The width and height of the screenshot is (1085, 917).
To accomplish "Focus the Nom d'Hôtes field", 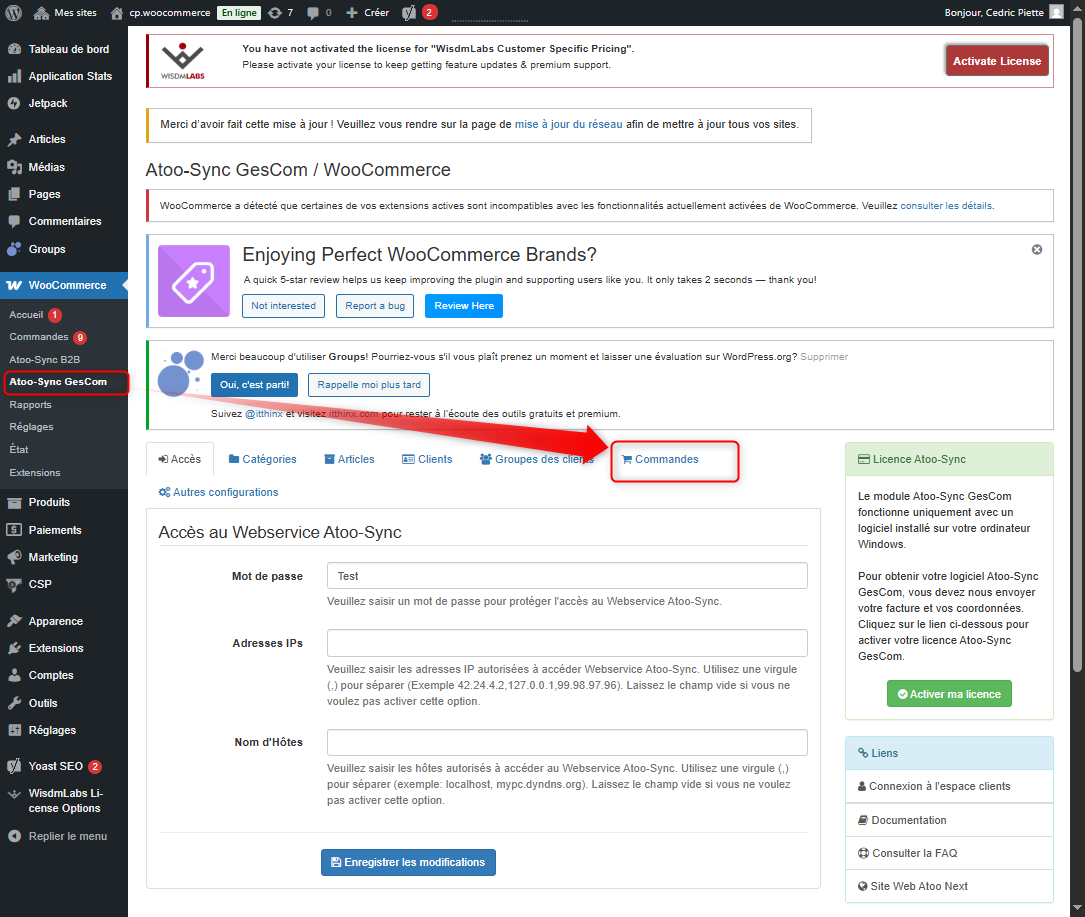I will [x=567, y=743].
